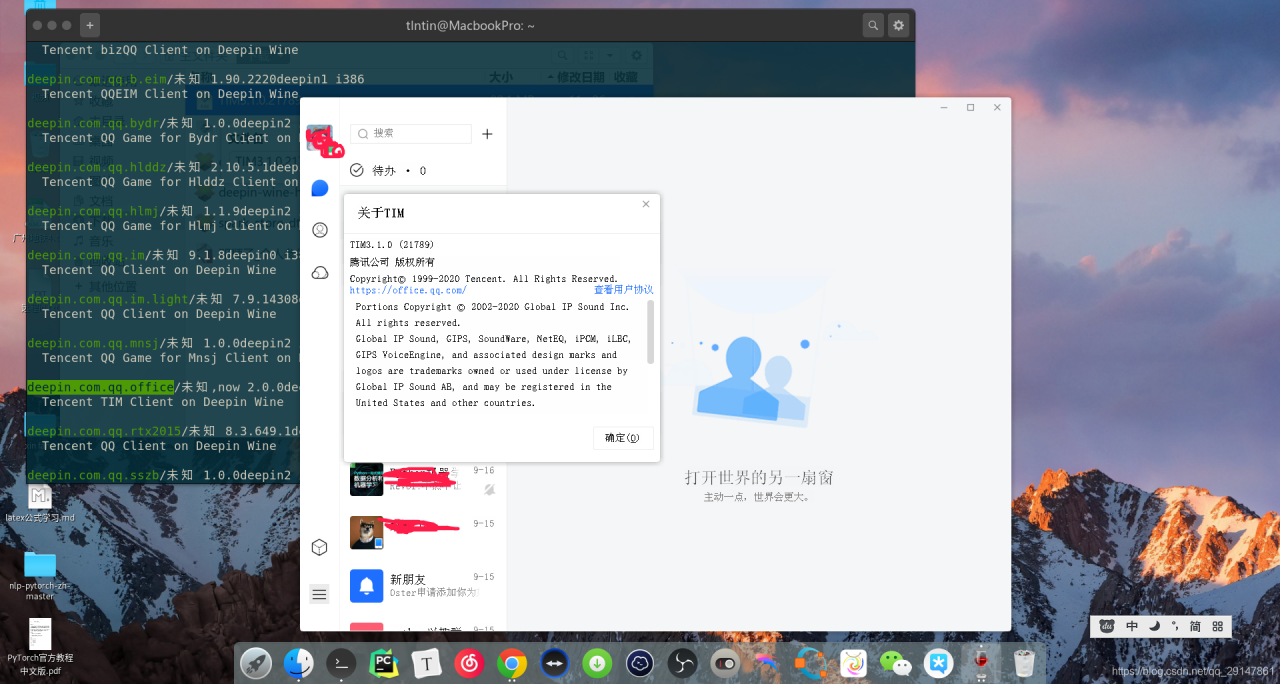Image resolution: width=1280 pixels, height=684 pixels.
Task: Open the chat dated 9-16 in TIM
Action: [x=423, y=478]
